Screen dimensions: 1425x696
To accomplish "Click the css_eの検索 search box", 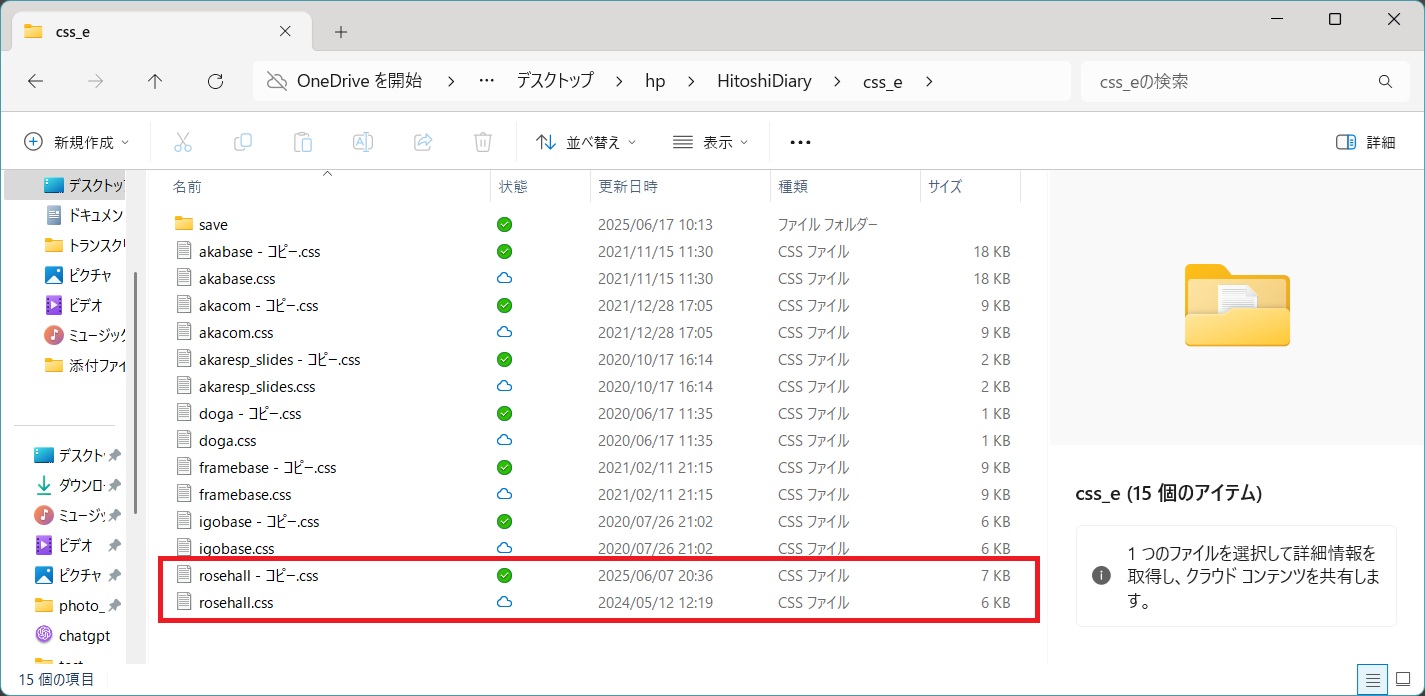I will [x=1230, y=82].
